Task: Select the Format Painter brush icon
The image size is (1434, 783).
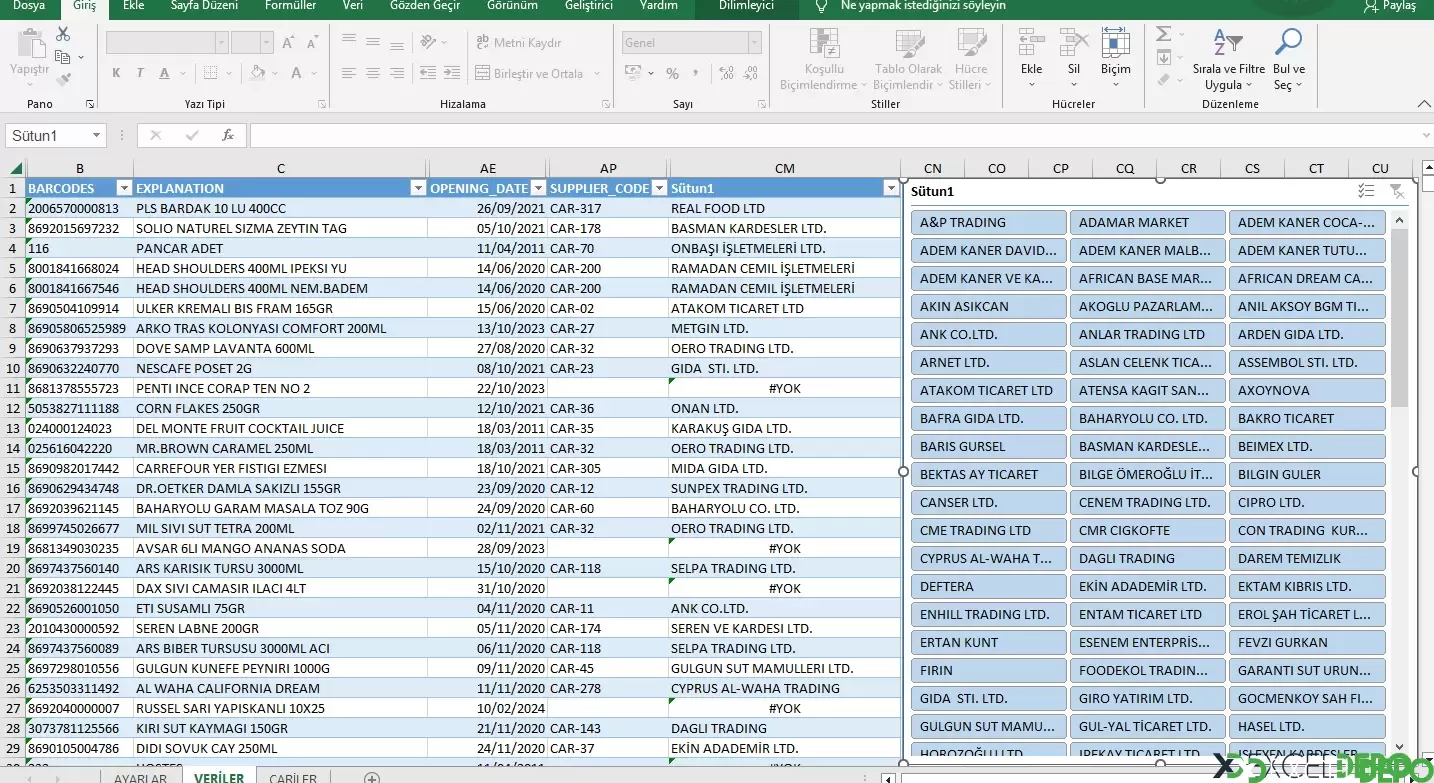Action: (x=63, y=79)
